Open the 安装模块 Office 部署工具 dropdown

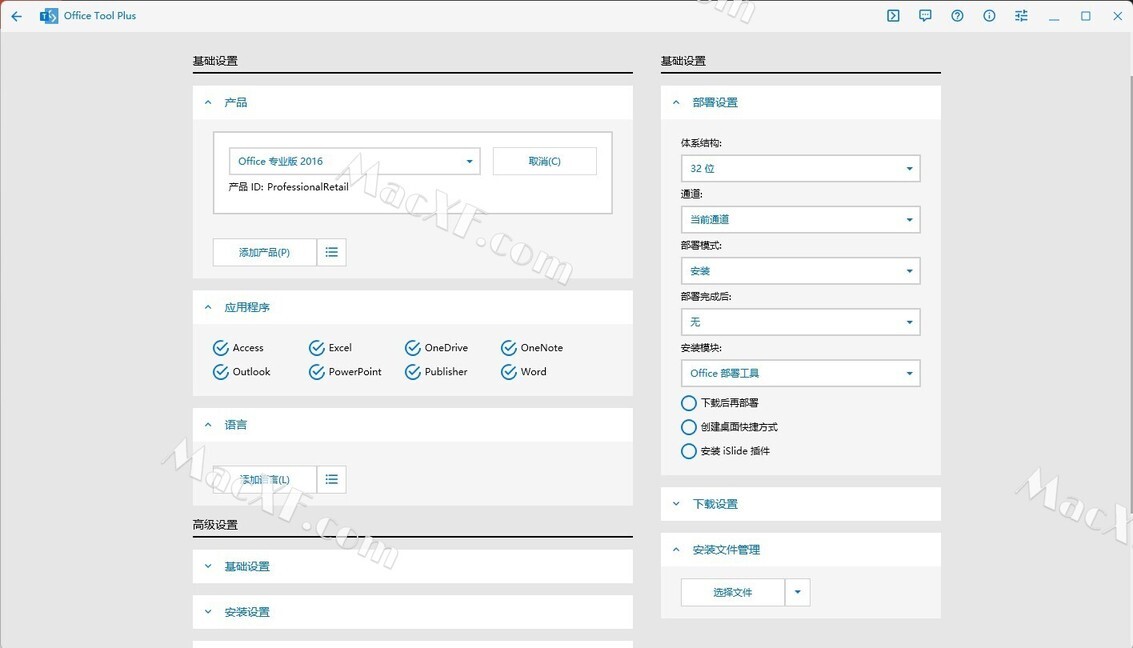[801, 373]
